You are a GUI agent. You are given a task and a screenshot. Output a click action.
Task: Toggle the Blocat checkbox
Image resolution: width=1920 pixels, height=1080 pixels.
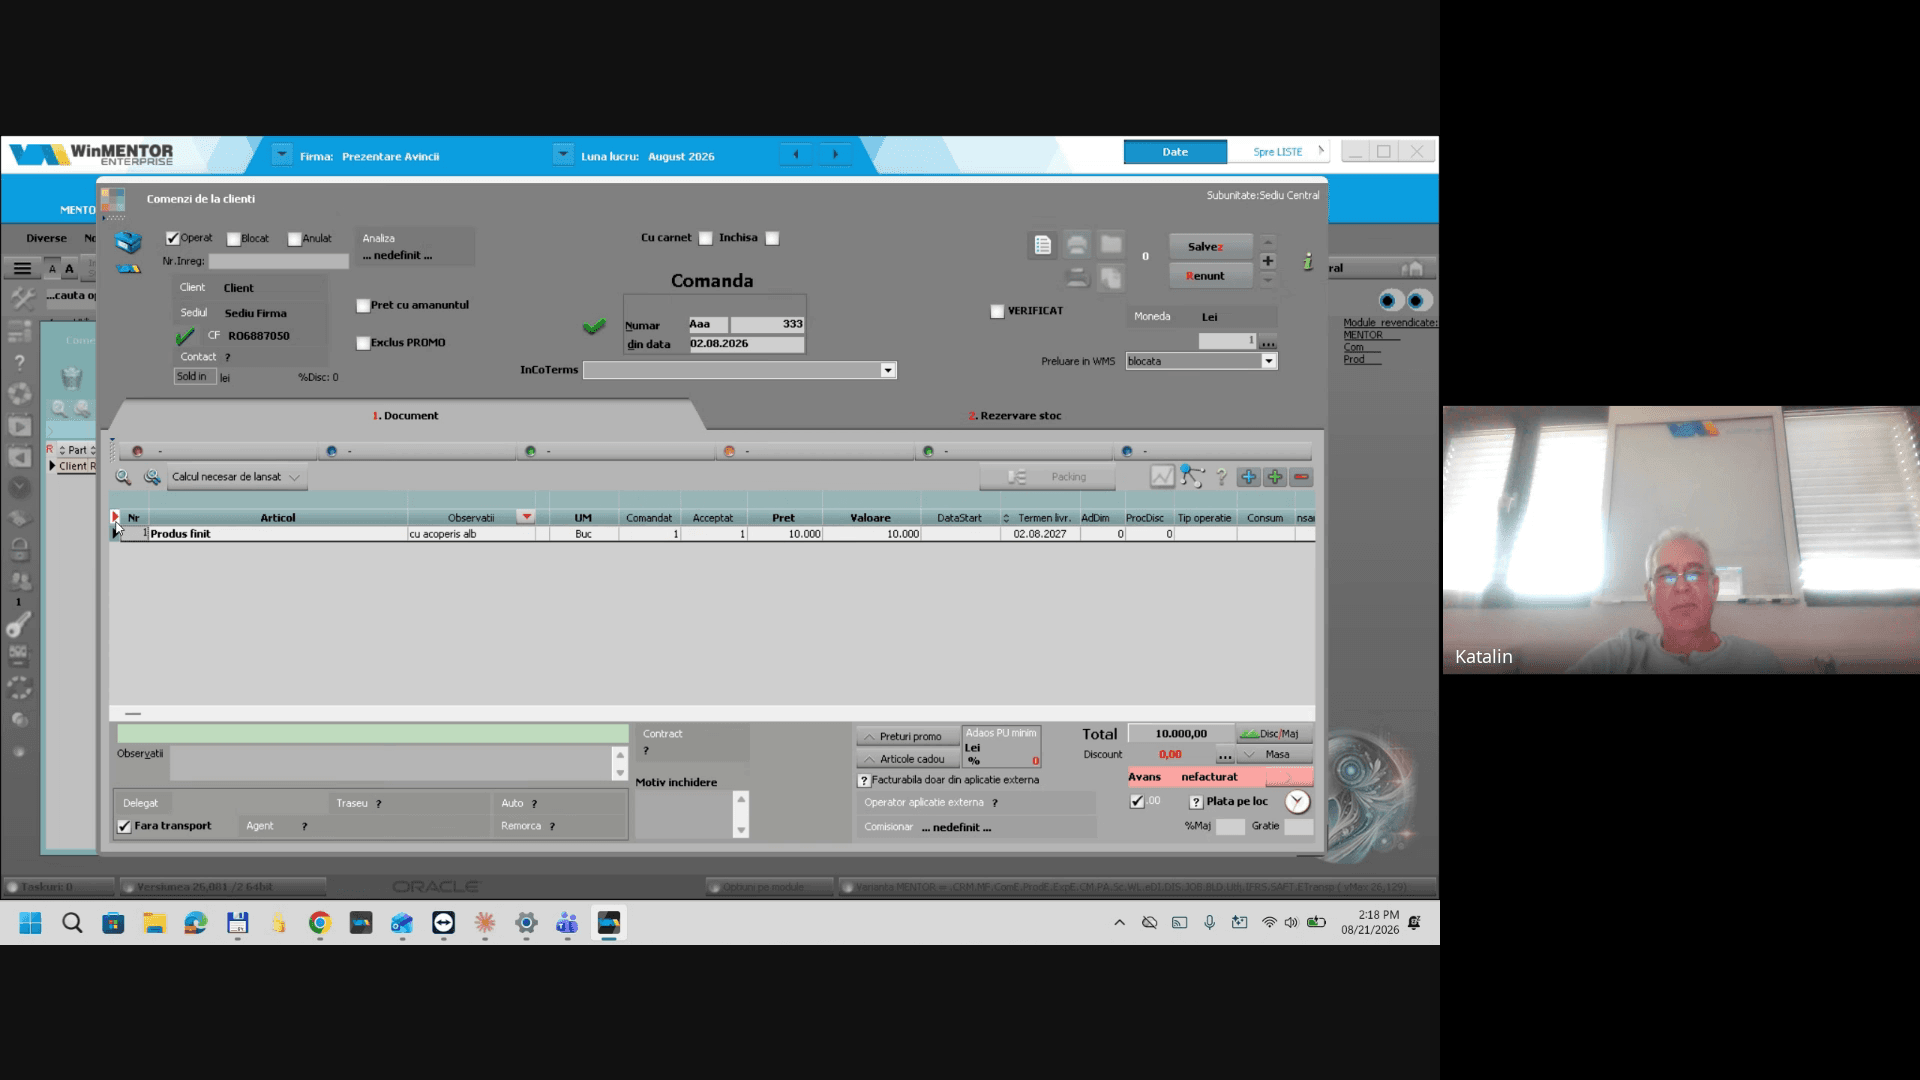(233, 239)
